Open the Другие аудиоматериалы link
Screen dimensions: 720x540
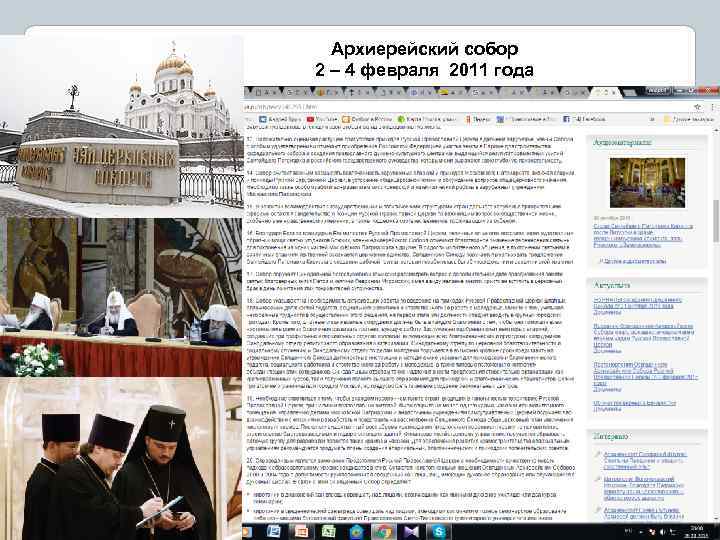tap(634, 261)
